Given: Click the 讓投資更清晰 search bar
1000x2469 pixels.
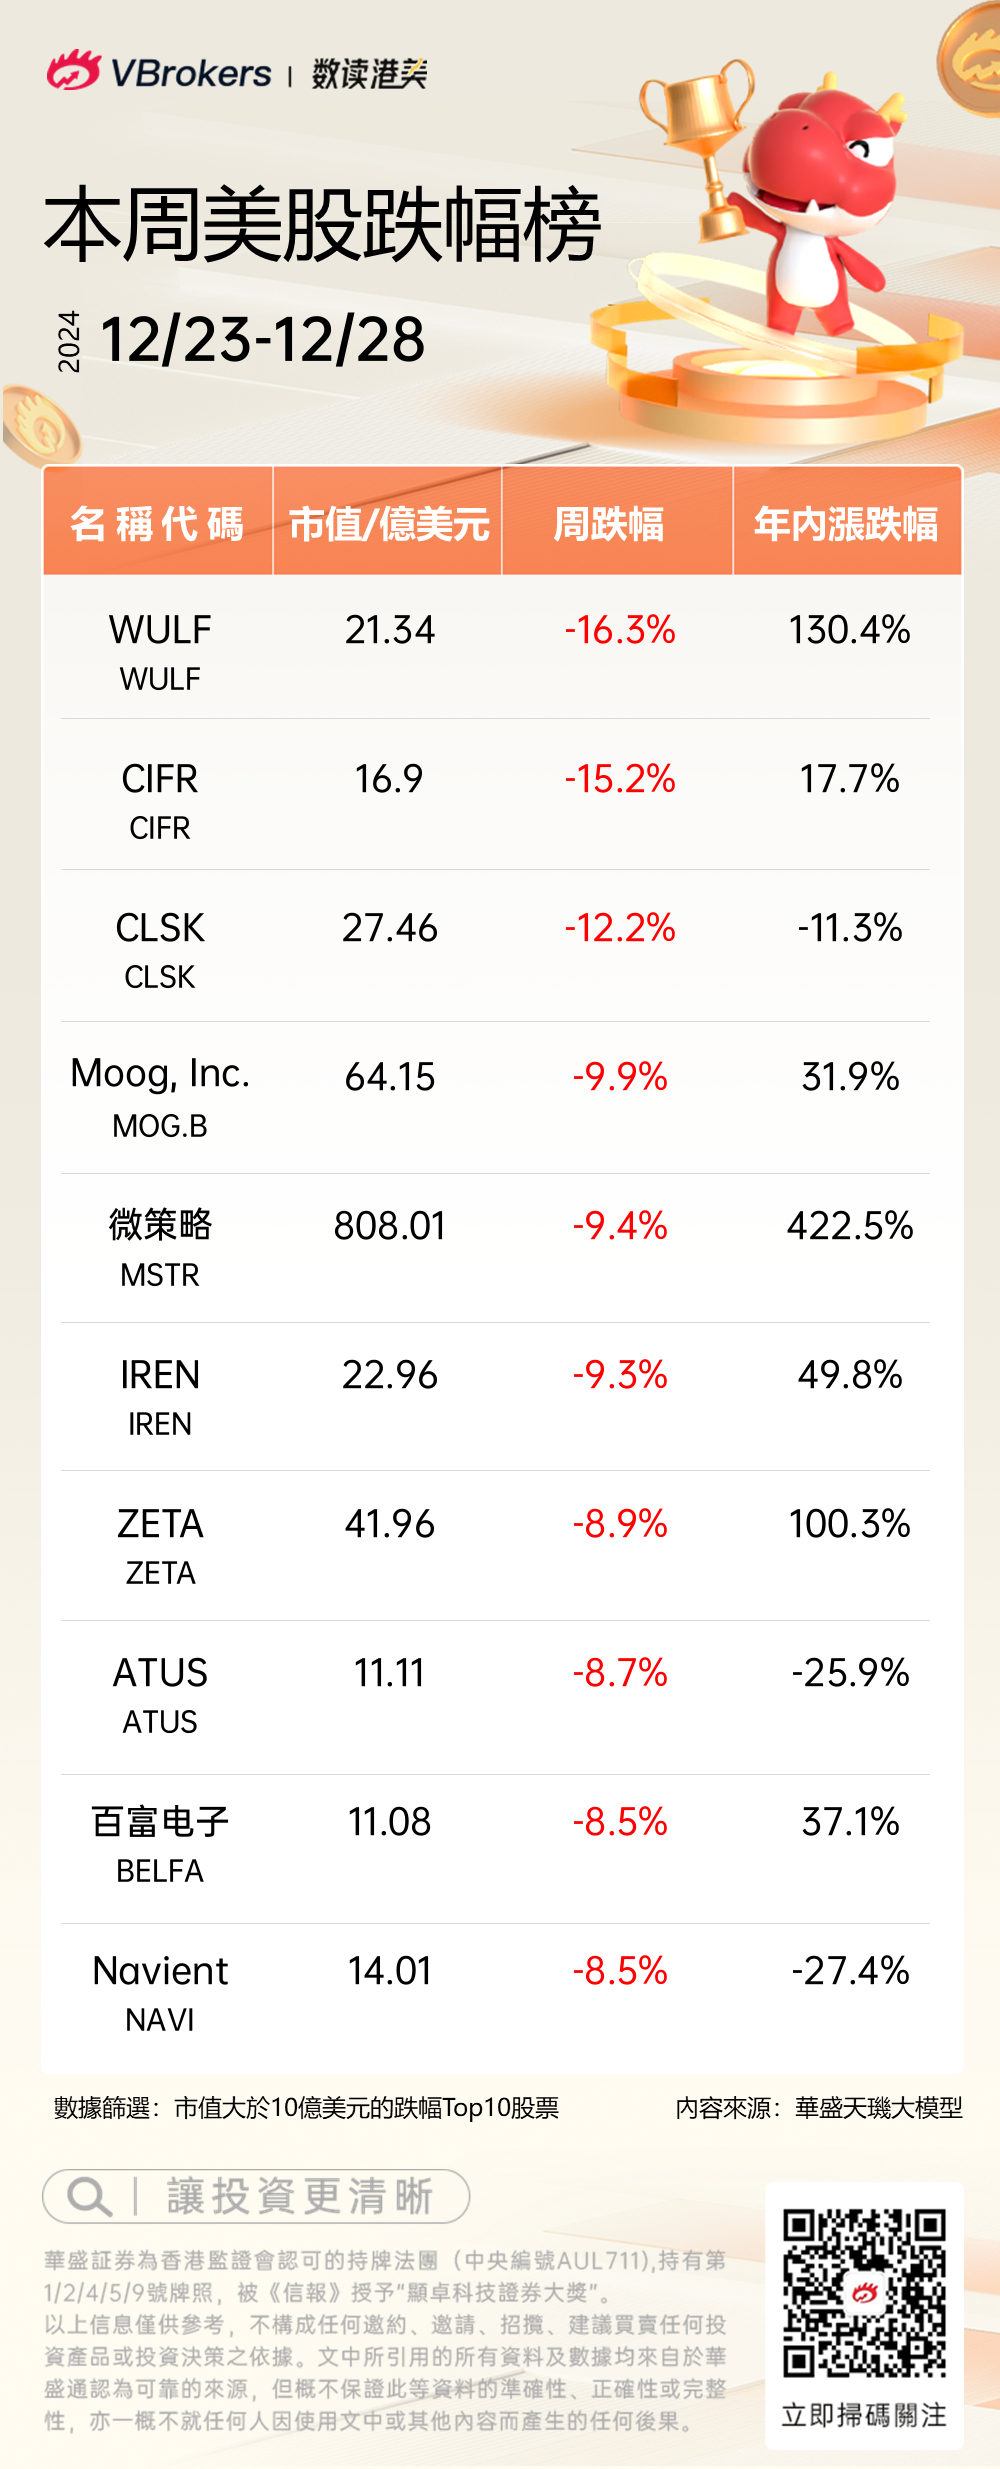Looking at the screenshot, I should tap(298, 2196).
